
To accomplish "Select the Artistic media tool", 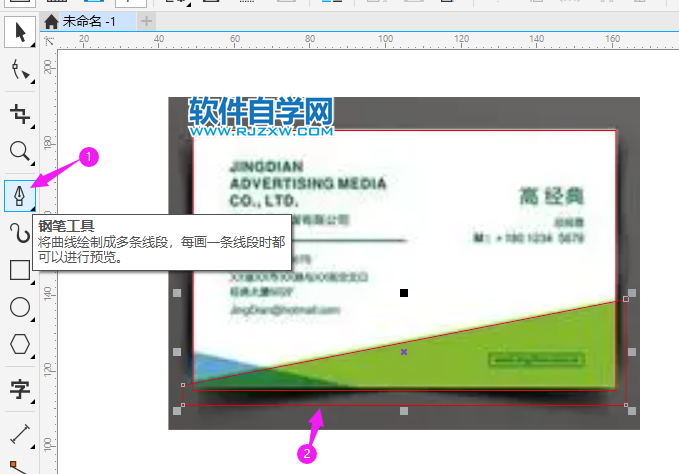I will pos(19,233).
